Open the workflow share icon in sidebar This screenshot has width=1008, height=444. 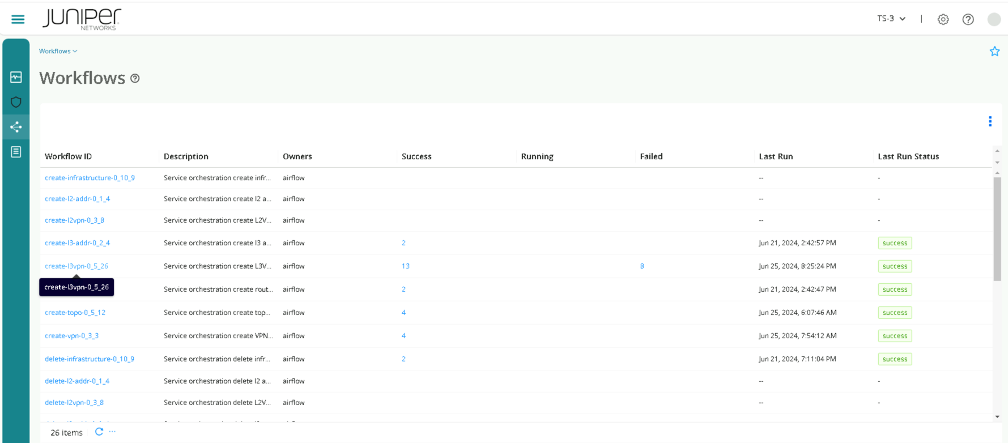[x=16, y=127]
